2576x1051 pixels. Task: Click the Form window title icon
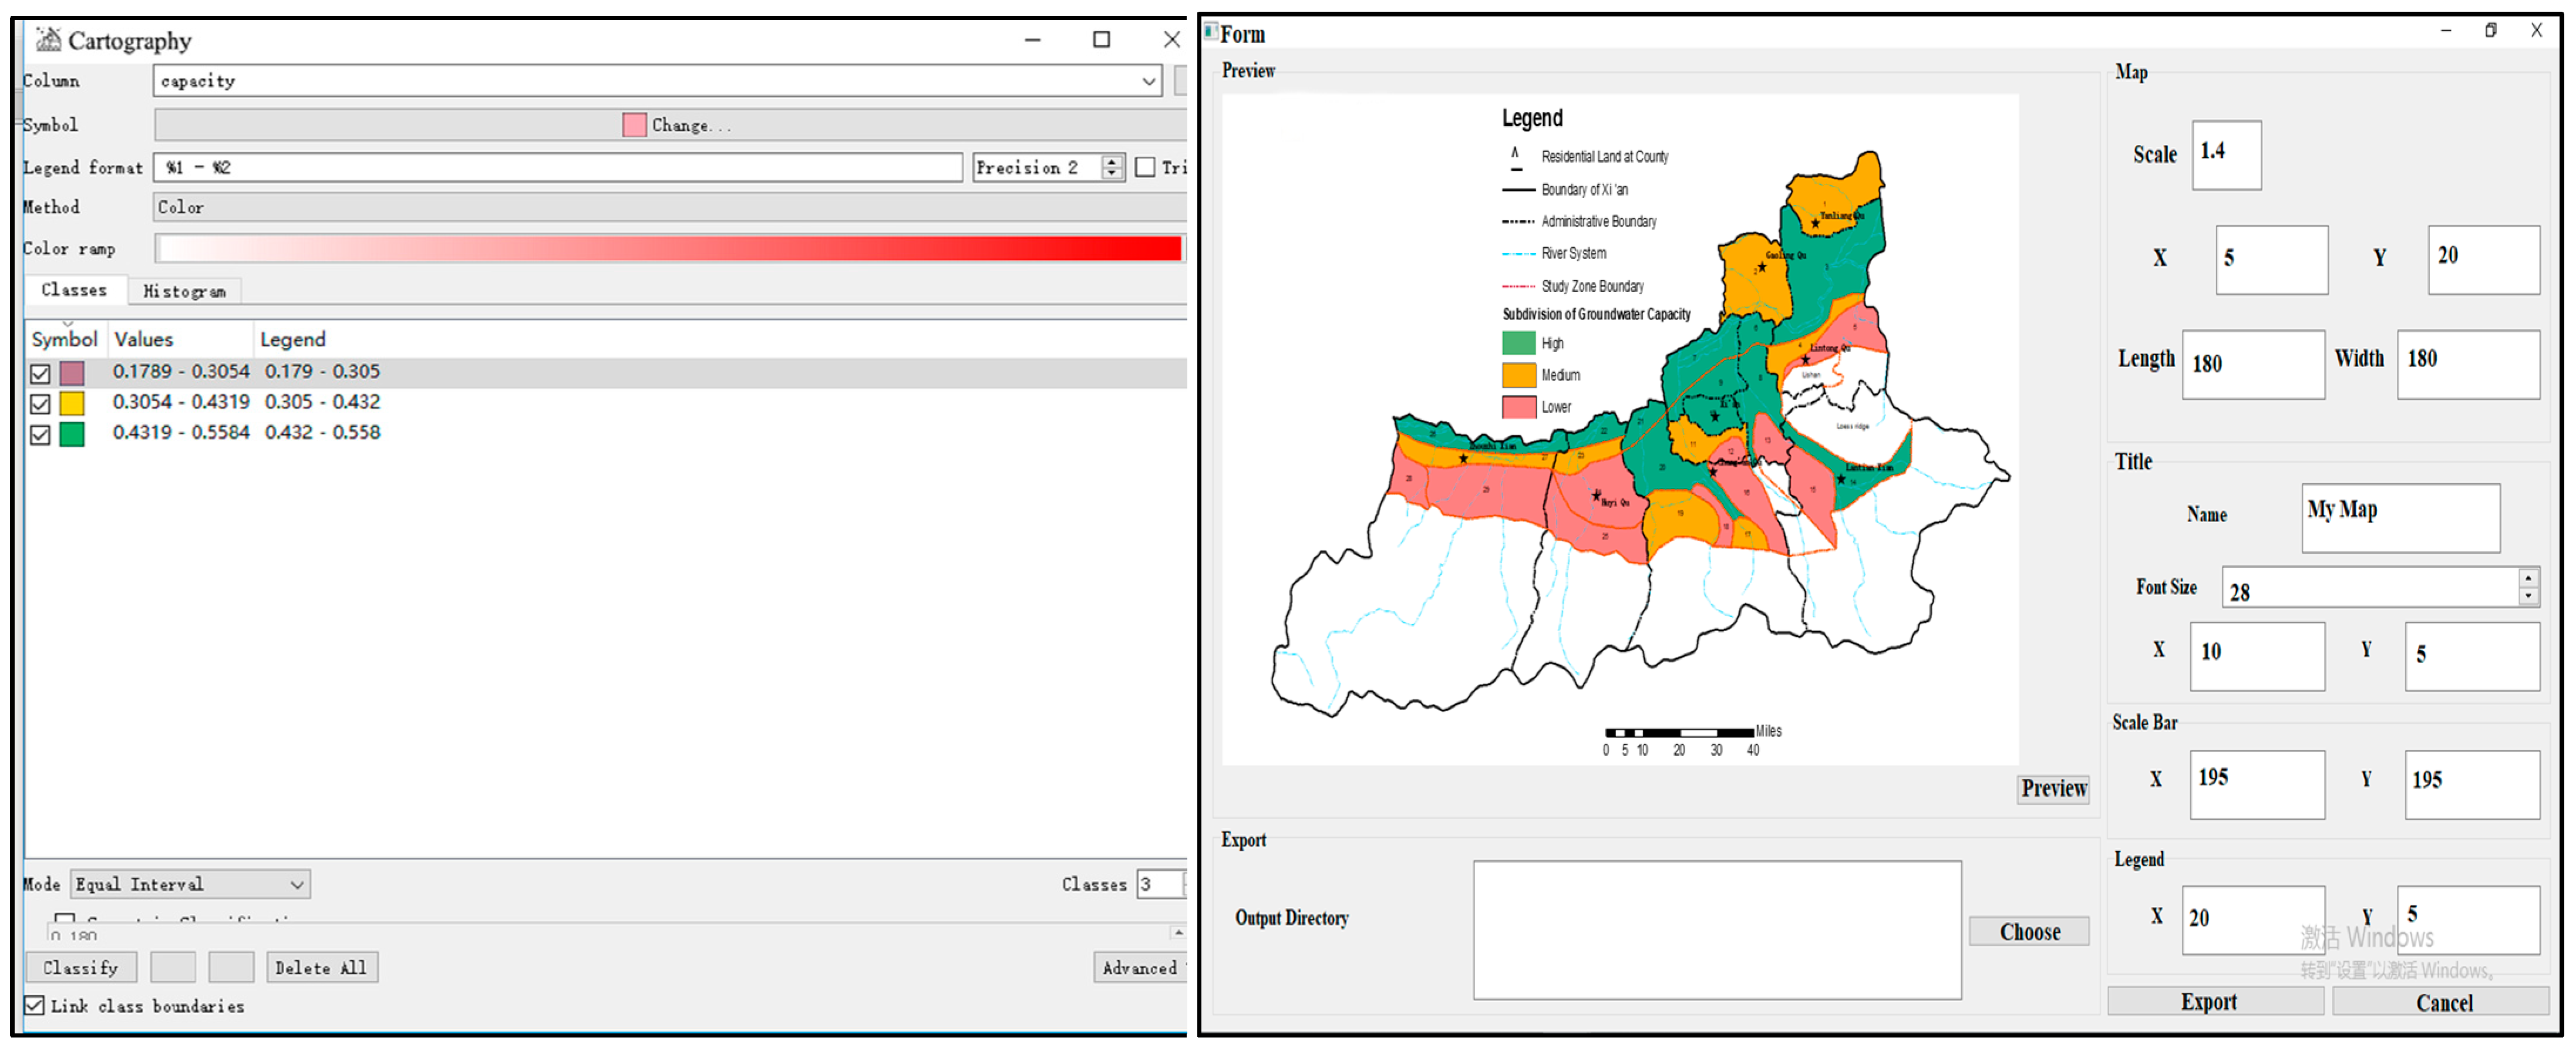tap(1211, 32)
